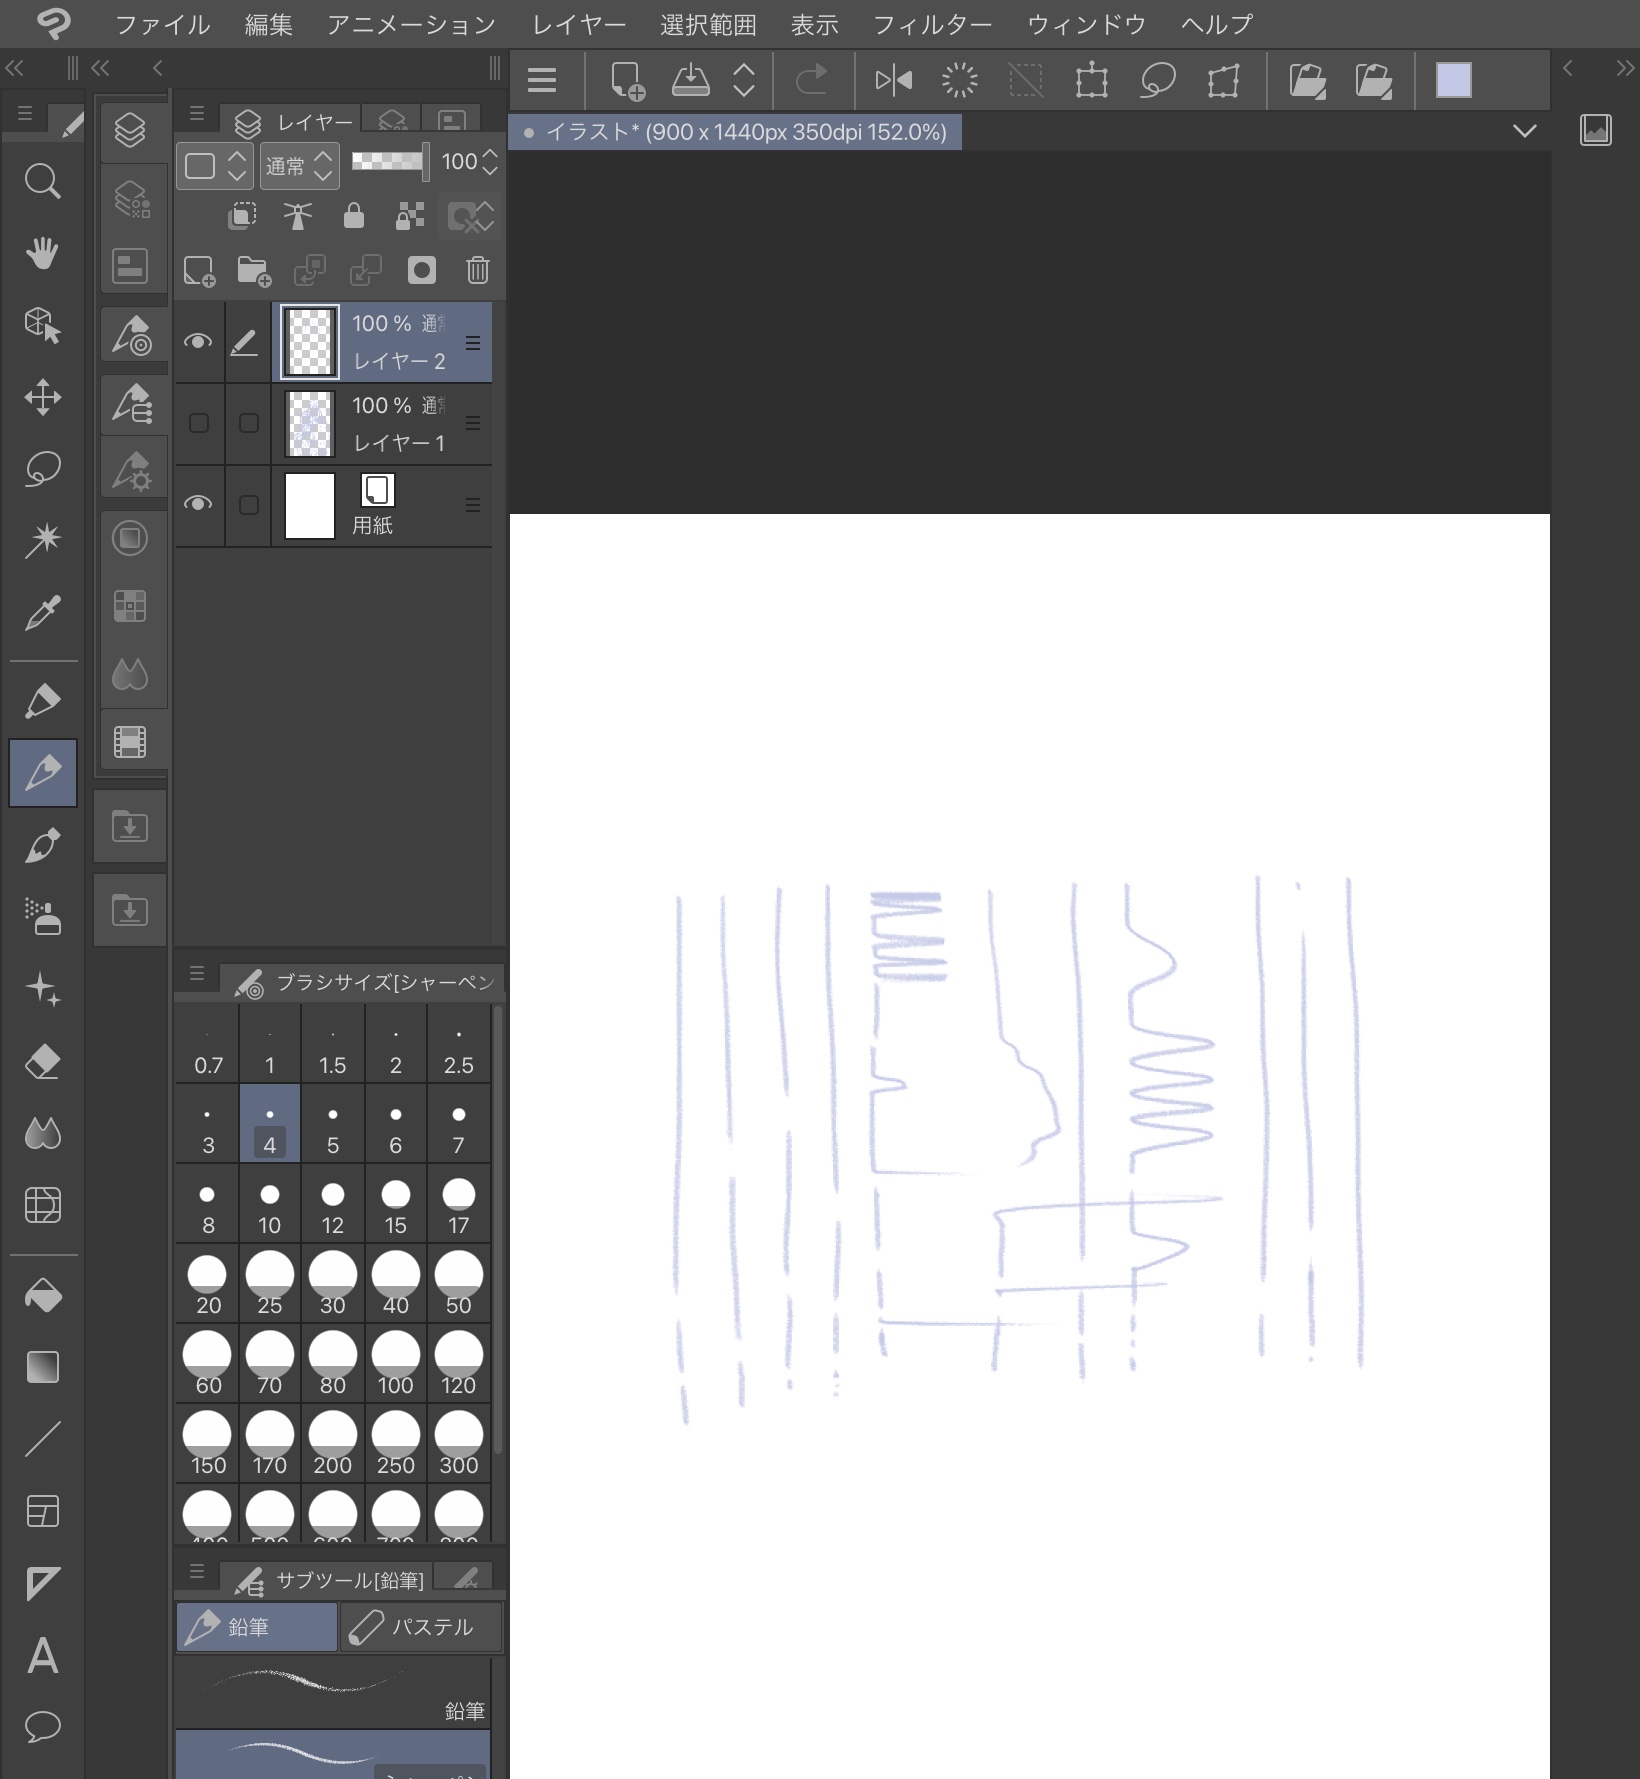Toggle the lock box on レイヤー 1
1640x1779 pixels.
click(249, 423)
